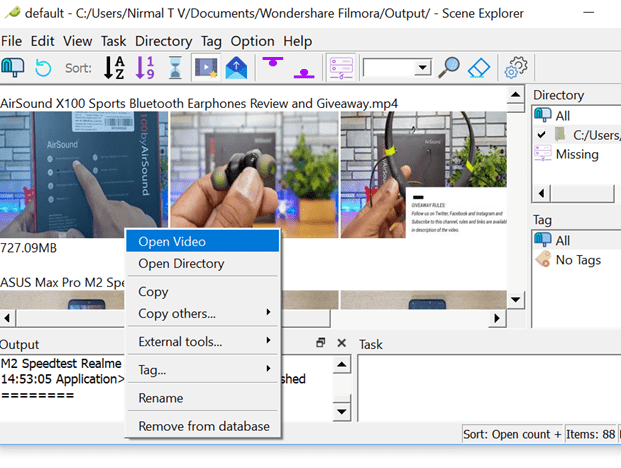
Task: Choose Remove from database
Action: pos(202,426)
